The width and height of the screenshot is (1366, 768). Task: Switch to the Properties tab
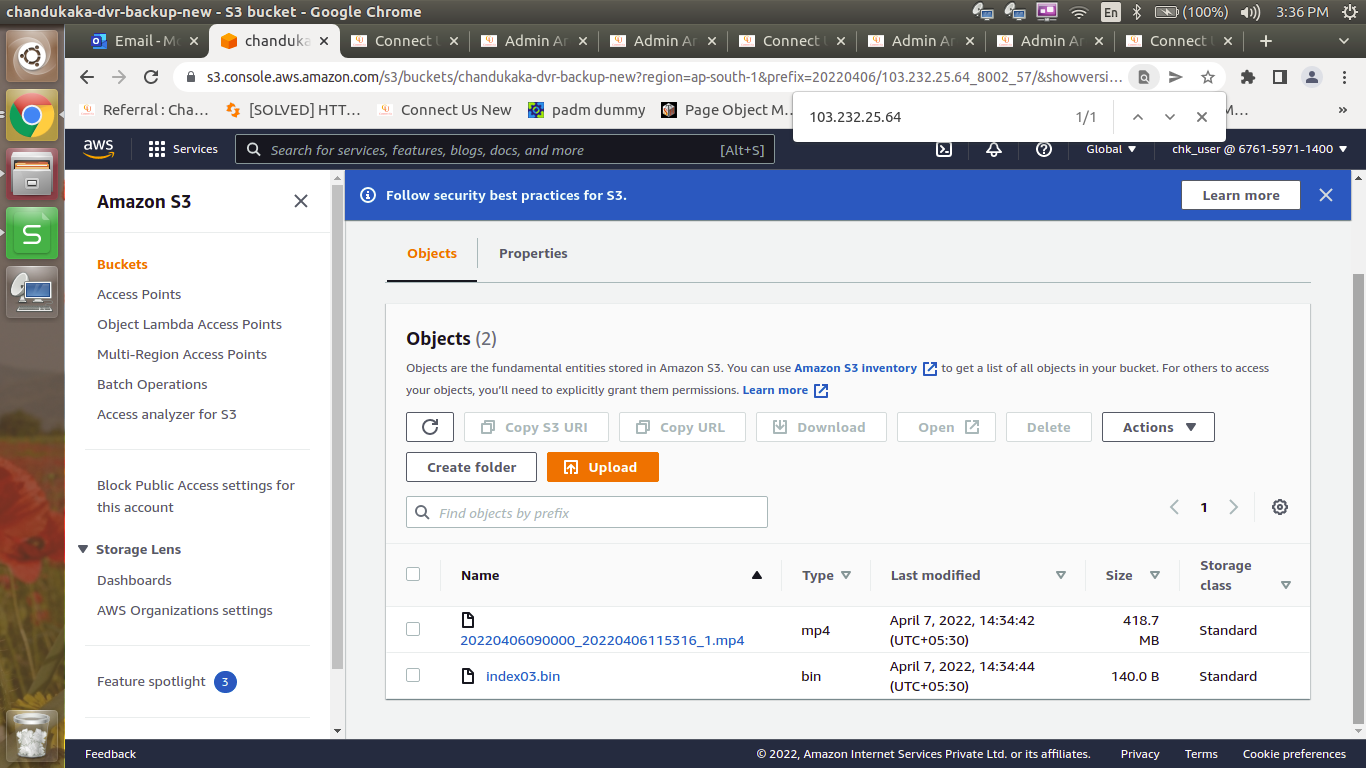tap(533, 253)
